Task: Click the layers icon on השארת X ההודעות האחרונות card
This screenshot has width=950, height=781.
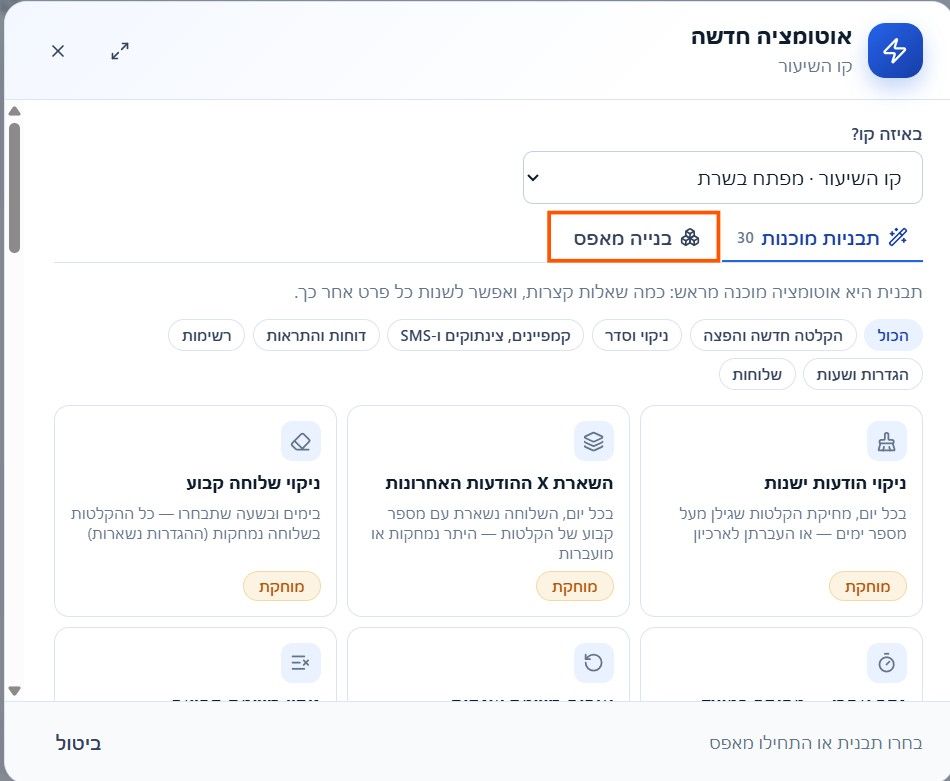Action: point(594,441)
